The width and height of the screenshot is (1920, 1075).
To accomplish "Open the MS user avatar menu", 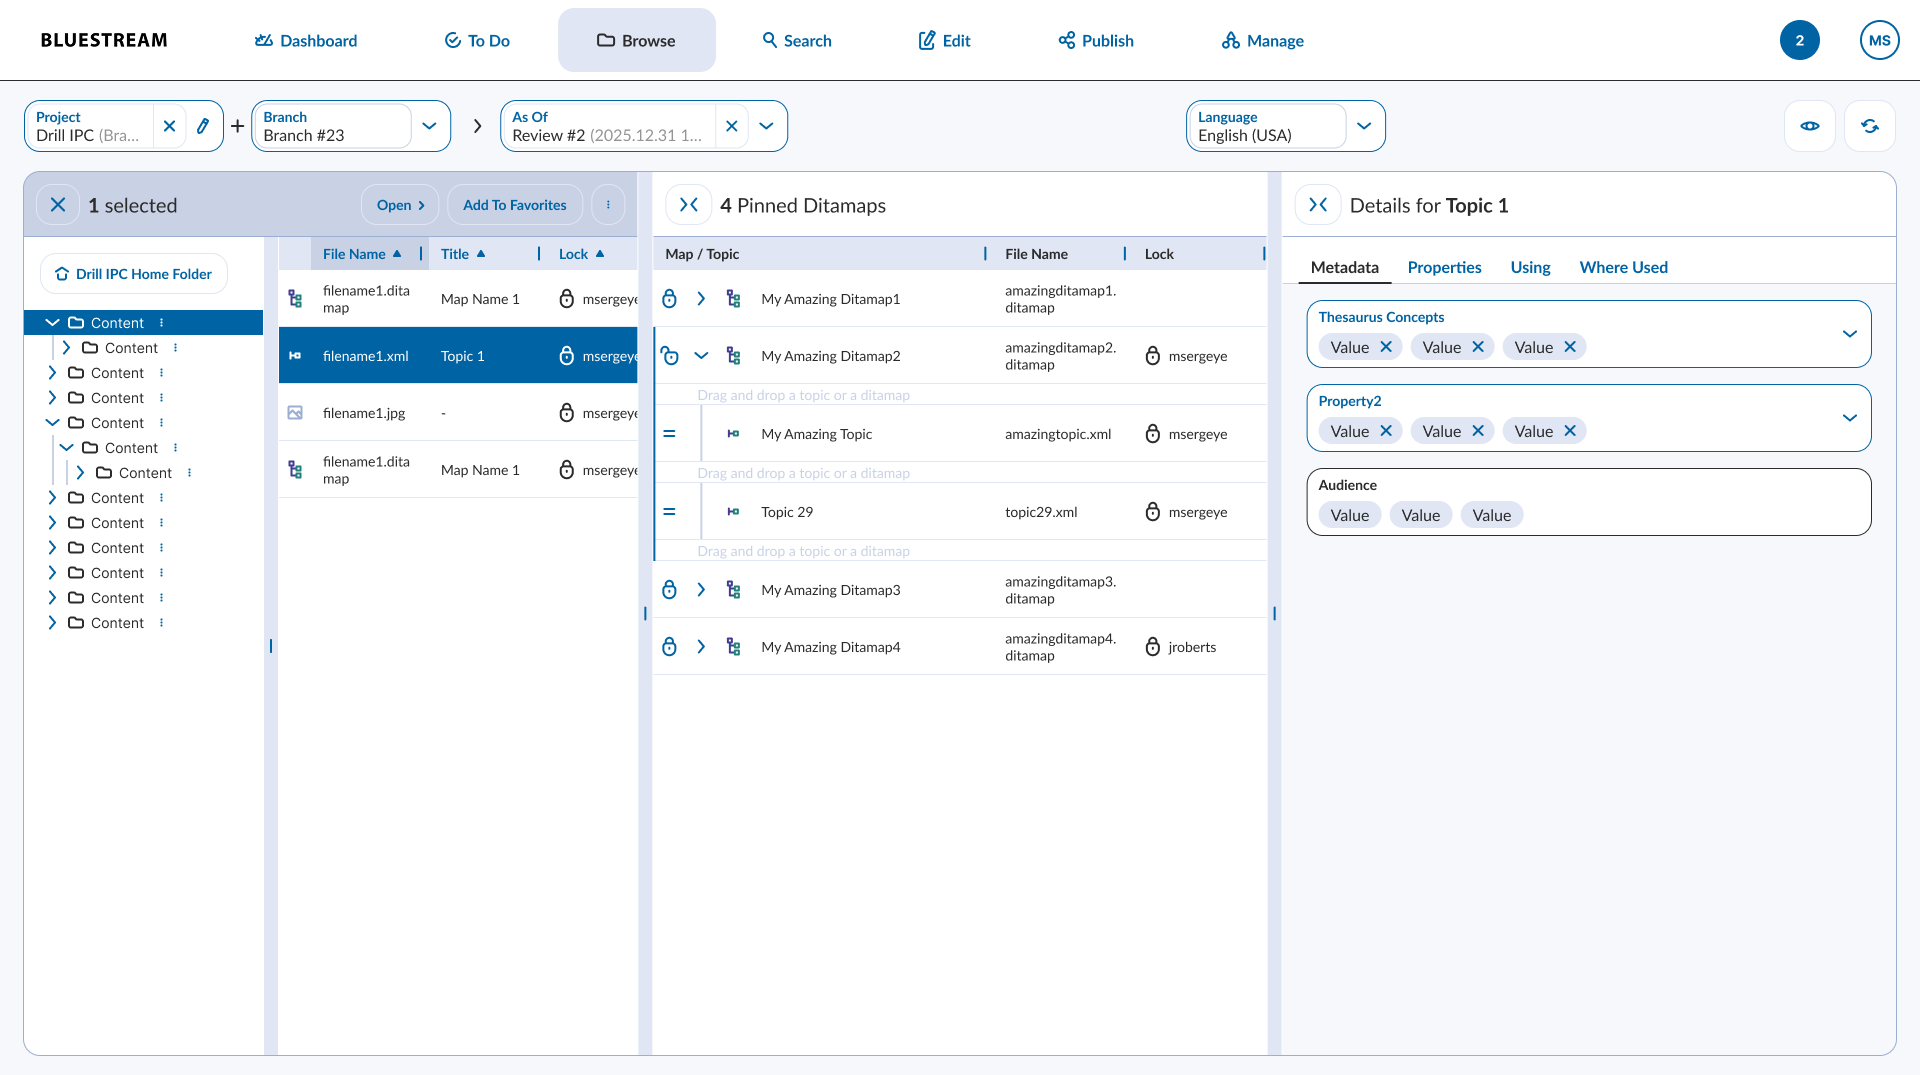I will [x=1880, y=40].
